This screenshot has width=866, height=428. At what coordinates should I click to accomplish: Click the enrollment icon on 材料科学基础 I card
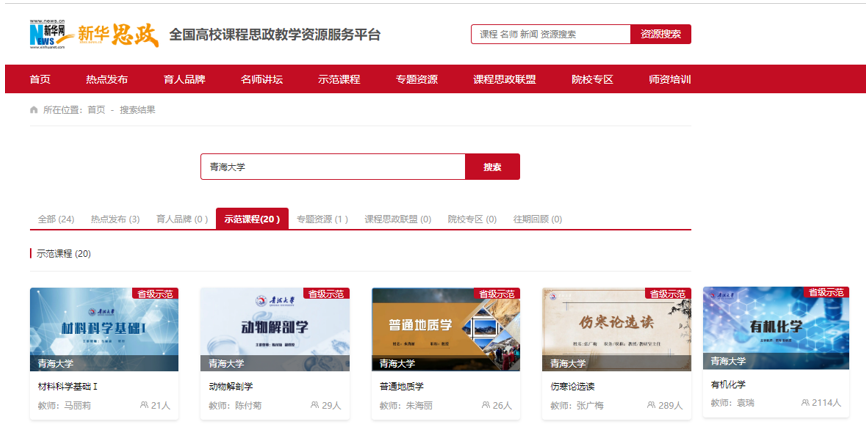click(x=144, y=405)
